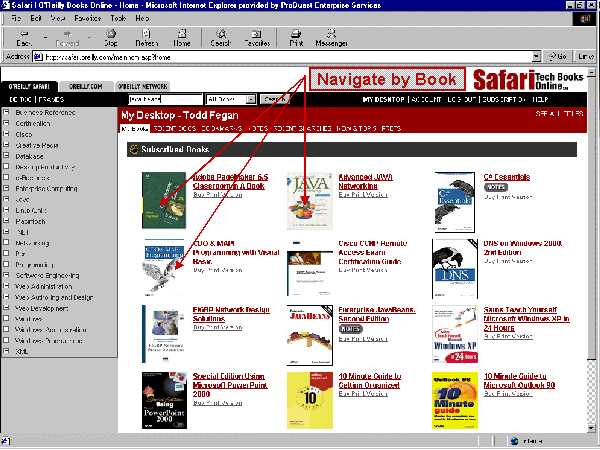Open the View menu
This screenshot has height=450, width=600.
(58, 18)
